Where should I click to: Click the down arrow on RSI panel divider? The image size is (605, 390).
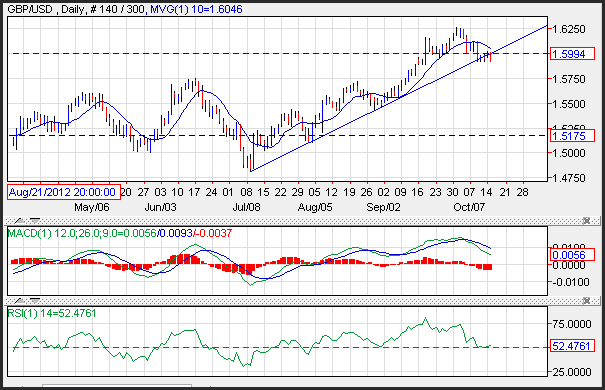[x=34, y=301]
